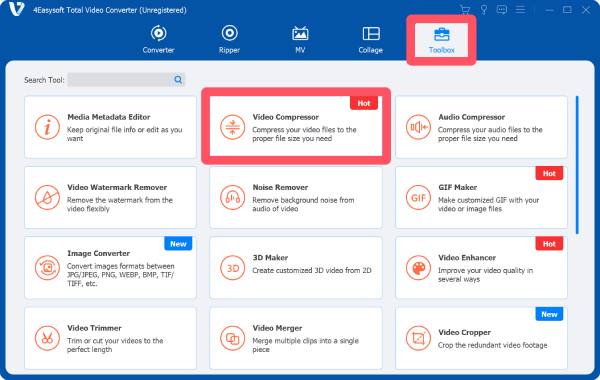Open Video Watermark Remover icon
Viewport: 600px width, 380px height.
[x=47, y=197]
